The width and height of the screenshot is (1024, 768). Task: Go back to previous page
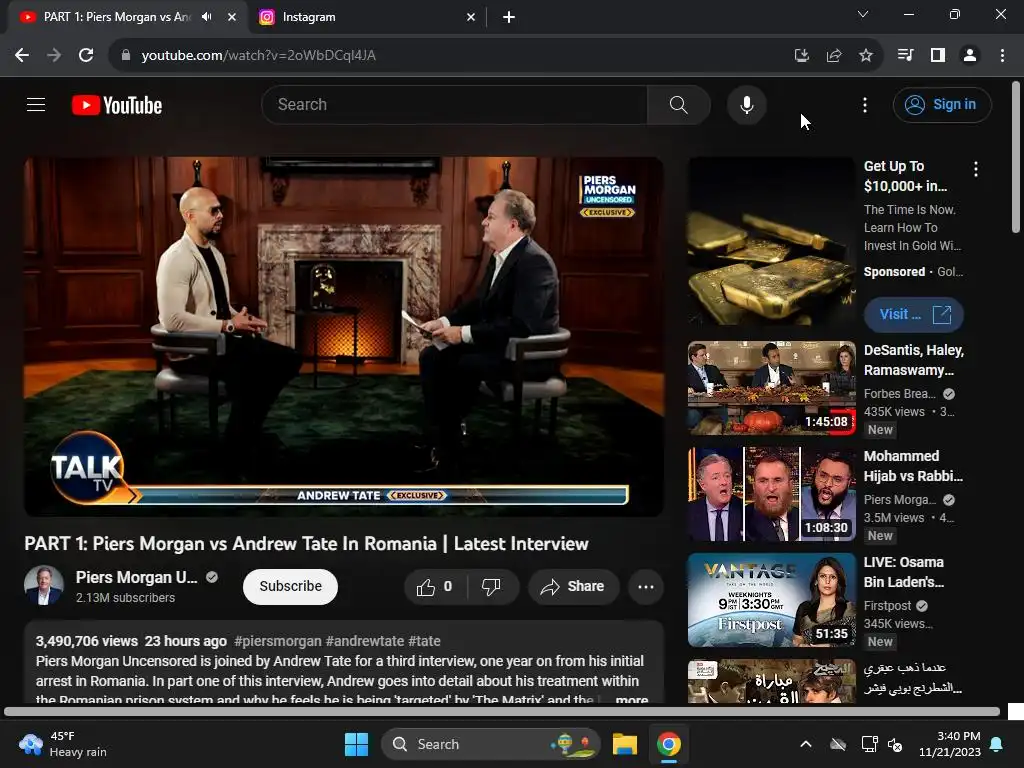[x=22, y=56]
